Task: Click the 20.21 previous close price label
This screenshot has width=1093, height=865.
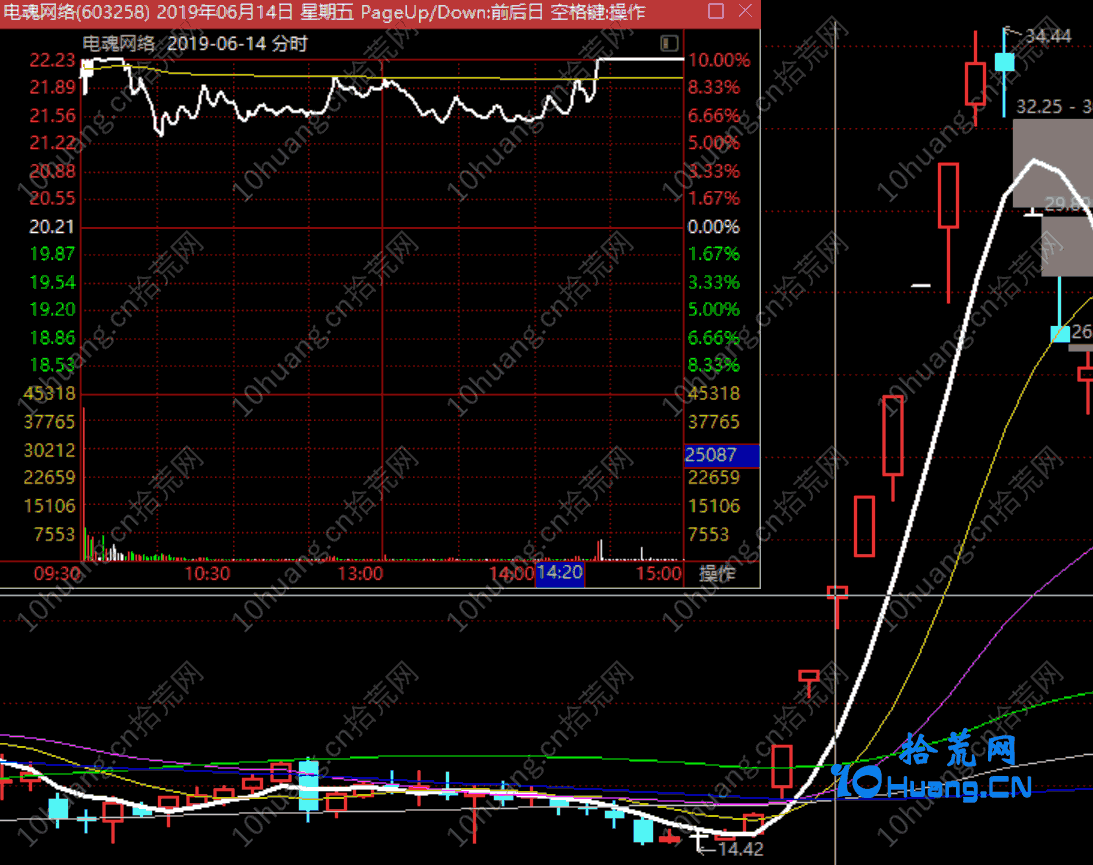Action: pyautogui.click(x=52, y=227)
